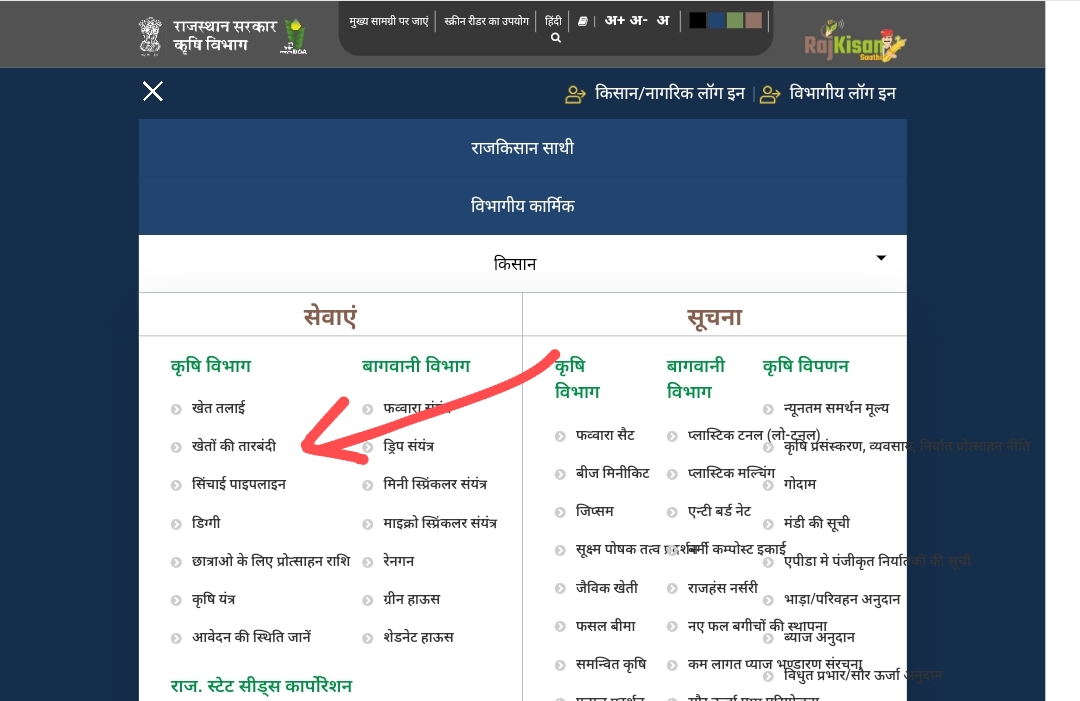
Task: Click the farmer login user icon
Action: [575, 94]
